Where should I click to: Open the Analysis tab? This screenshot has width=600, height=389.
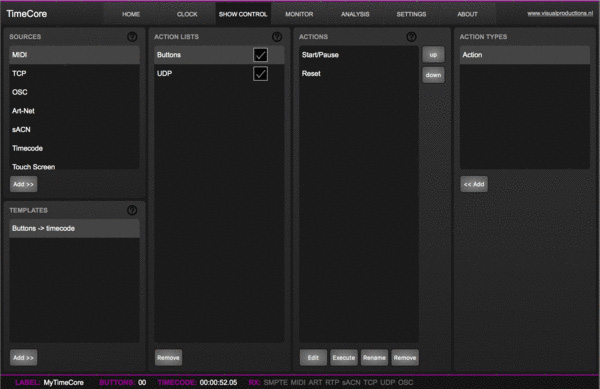point(355,14)
